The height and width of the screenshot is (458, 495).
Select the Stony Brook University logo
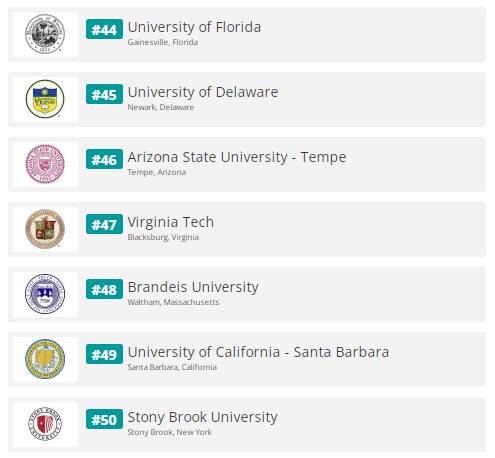click(45, 424)
